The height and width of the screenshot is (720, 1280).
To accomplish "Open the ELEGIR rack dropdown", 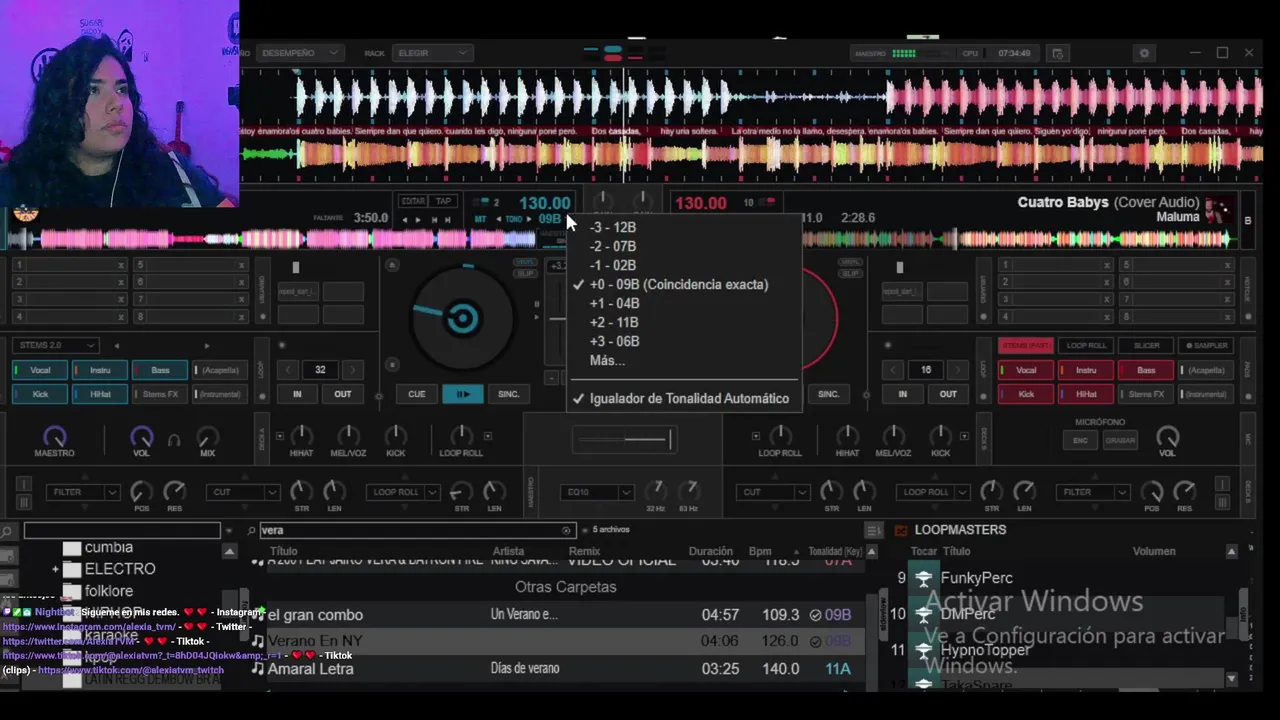I will point(431,53).
